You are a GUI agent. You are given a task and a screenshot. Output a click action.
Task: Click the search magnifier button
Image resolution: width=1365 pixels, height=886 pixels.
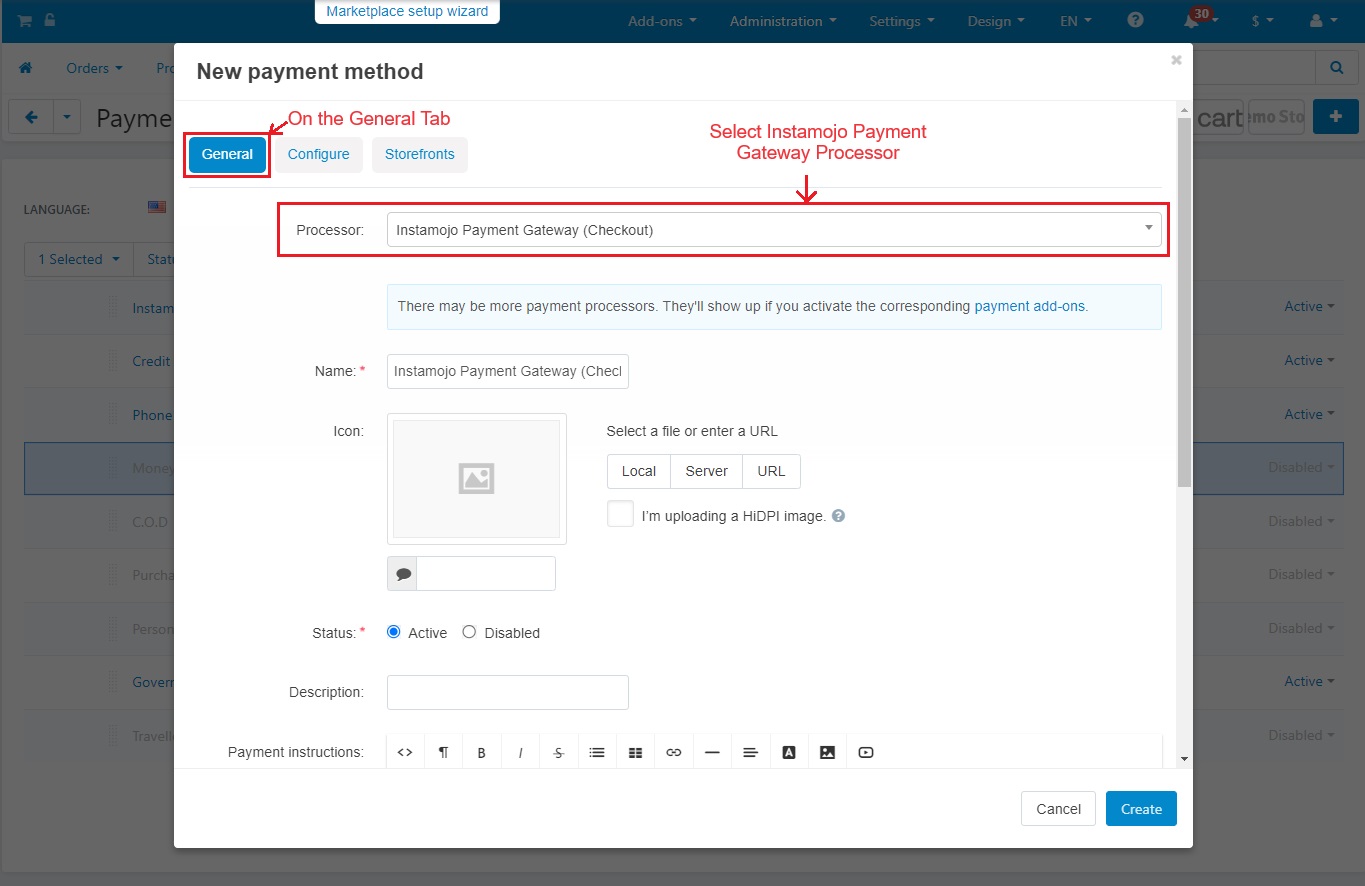coord(1337,68)
